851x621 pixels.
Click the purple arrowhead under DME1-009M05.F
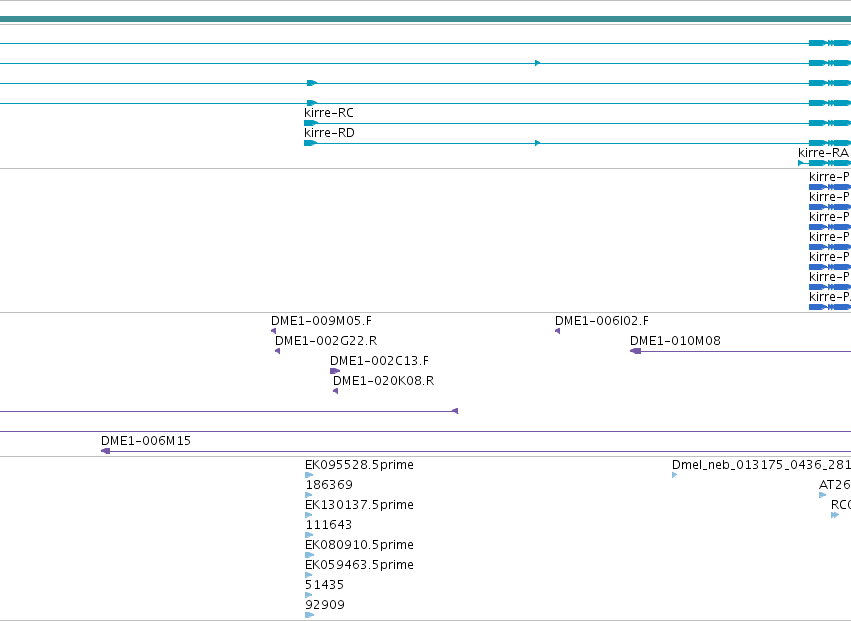(274, 331)
